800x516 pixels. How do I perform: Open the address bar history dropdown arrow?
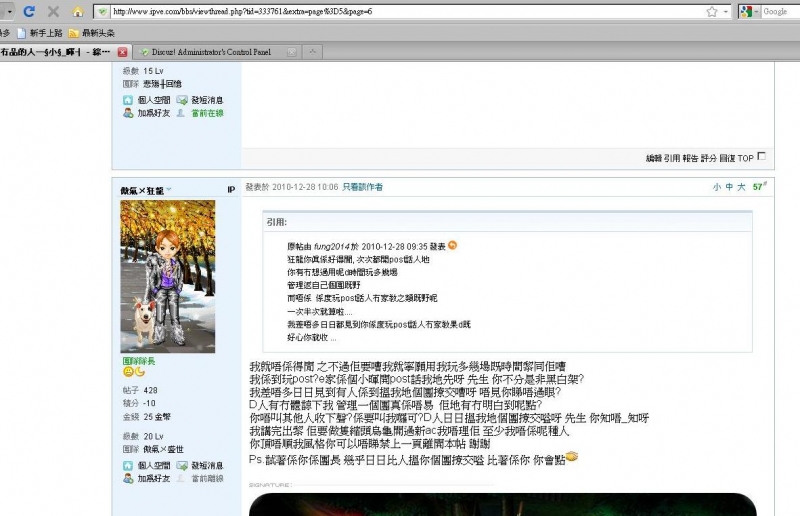[x=726, y=12]
